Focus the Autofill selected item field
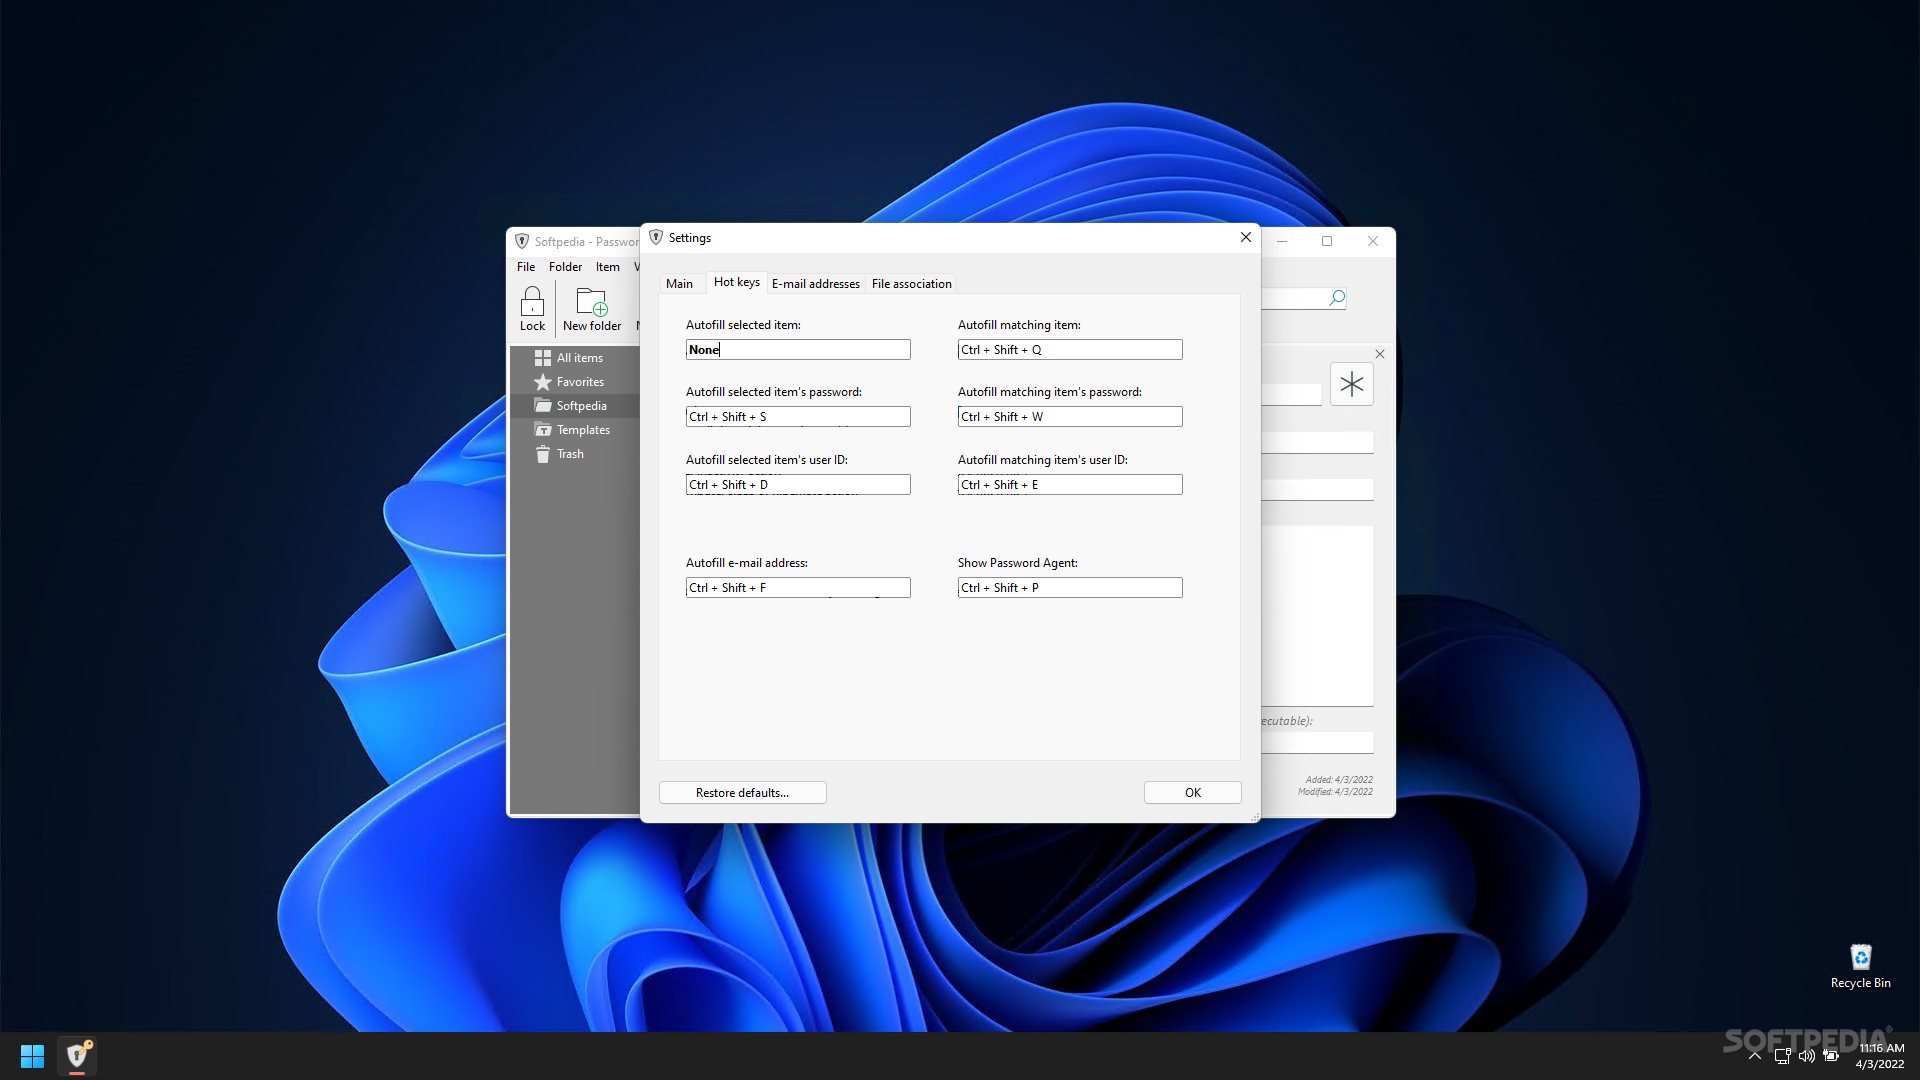The height and width of the screenshot is (1080, 1920). 798,350
